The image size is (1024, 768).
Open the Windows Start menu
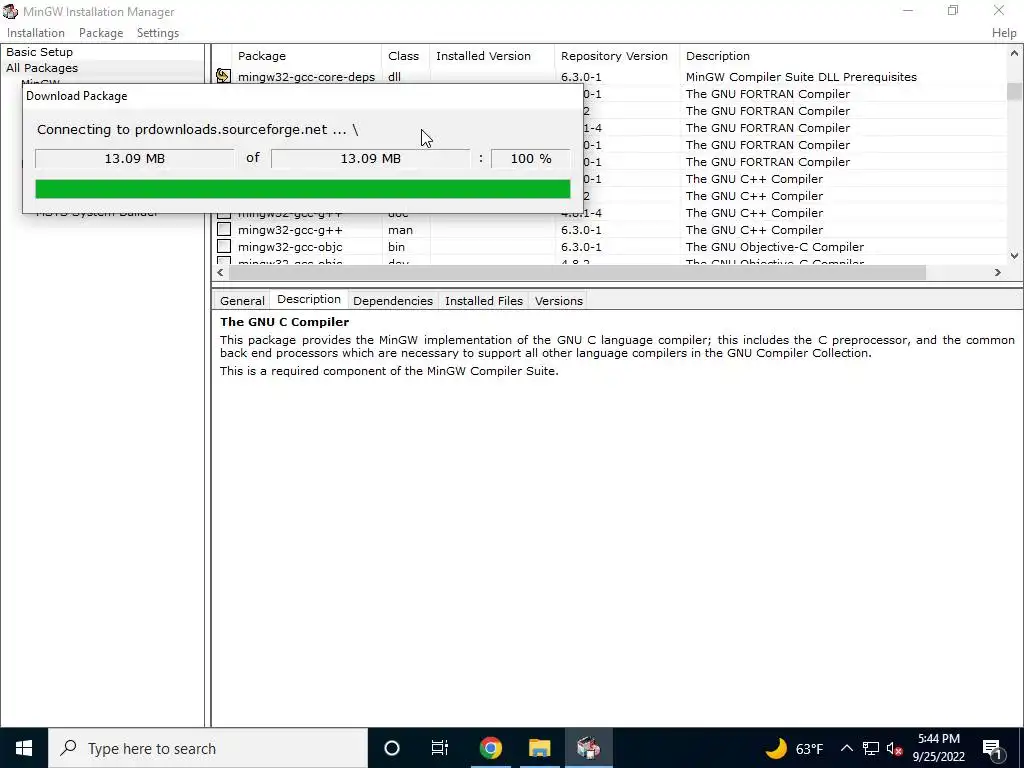click(24, 748)
